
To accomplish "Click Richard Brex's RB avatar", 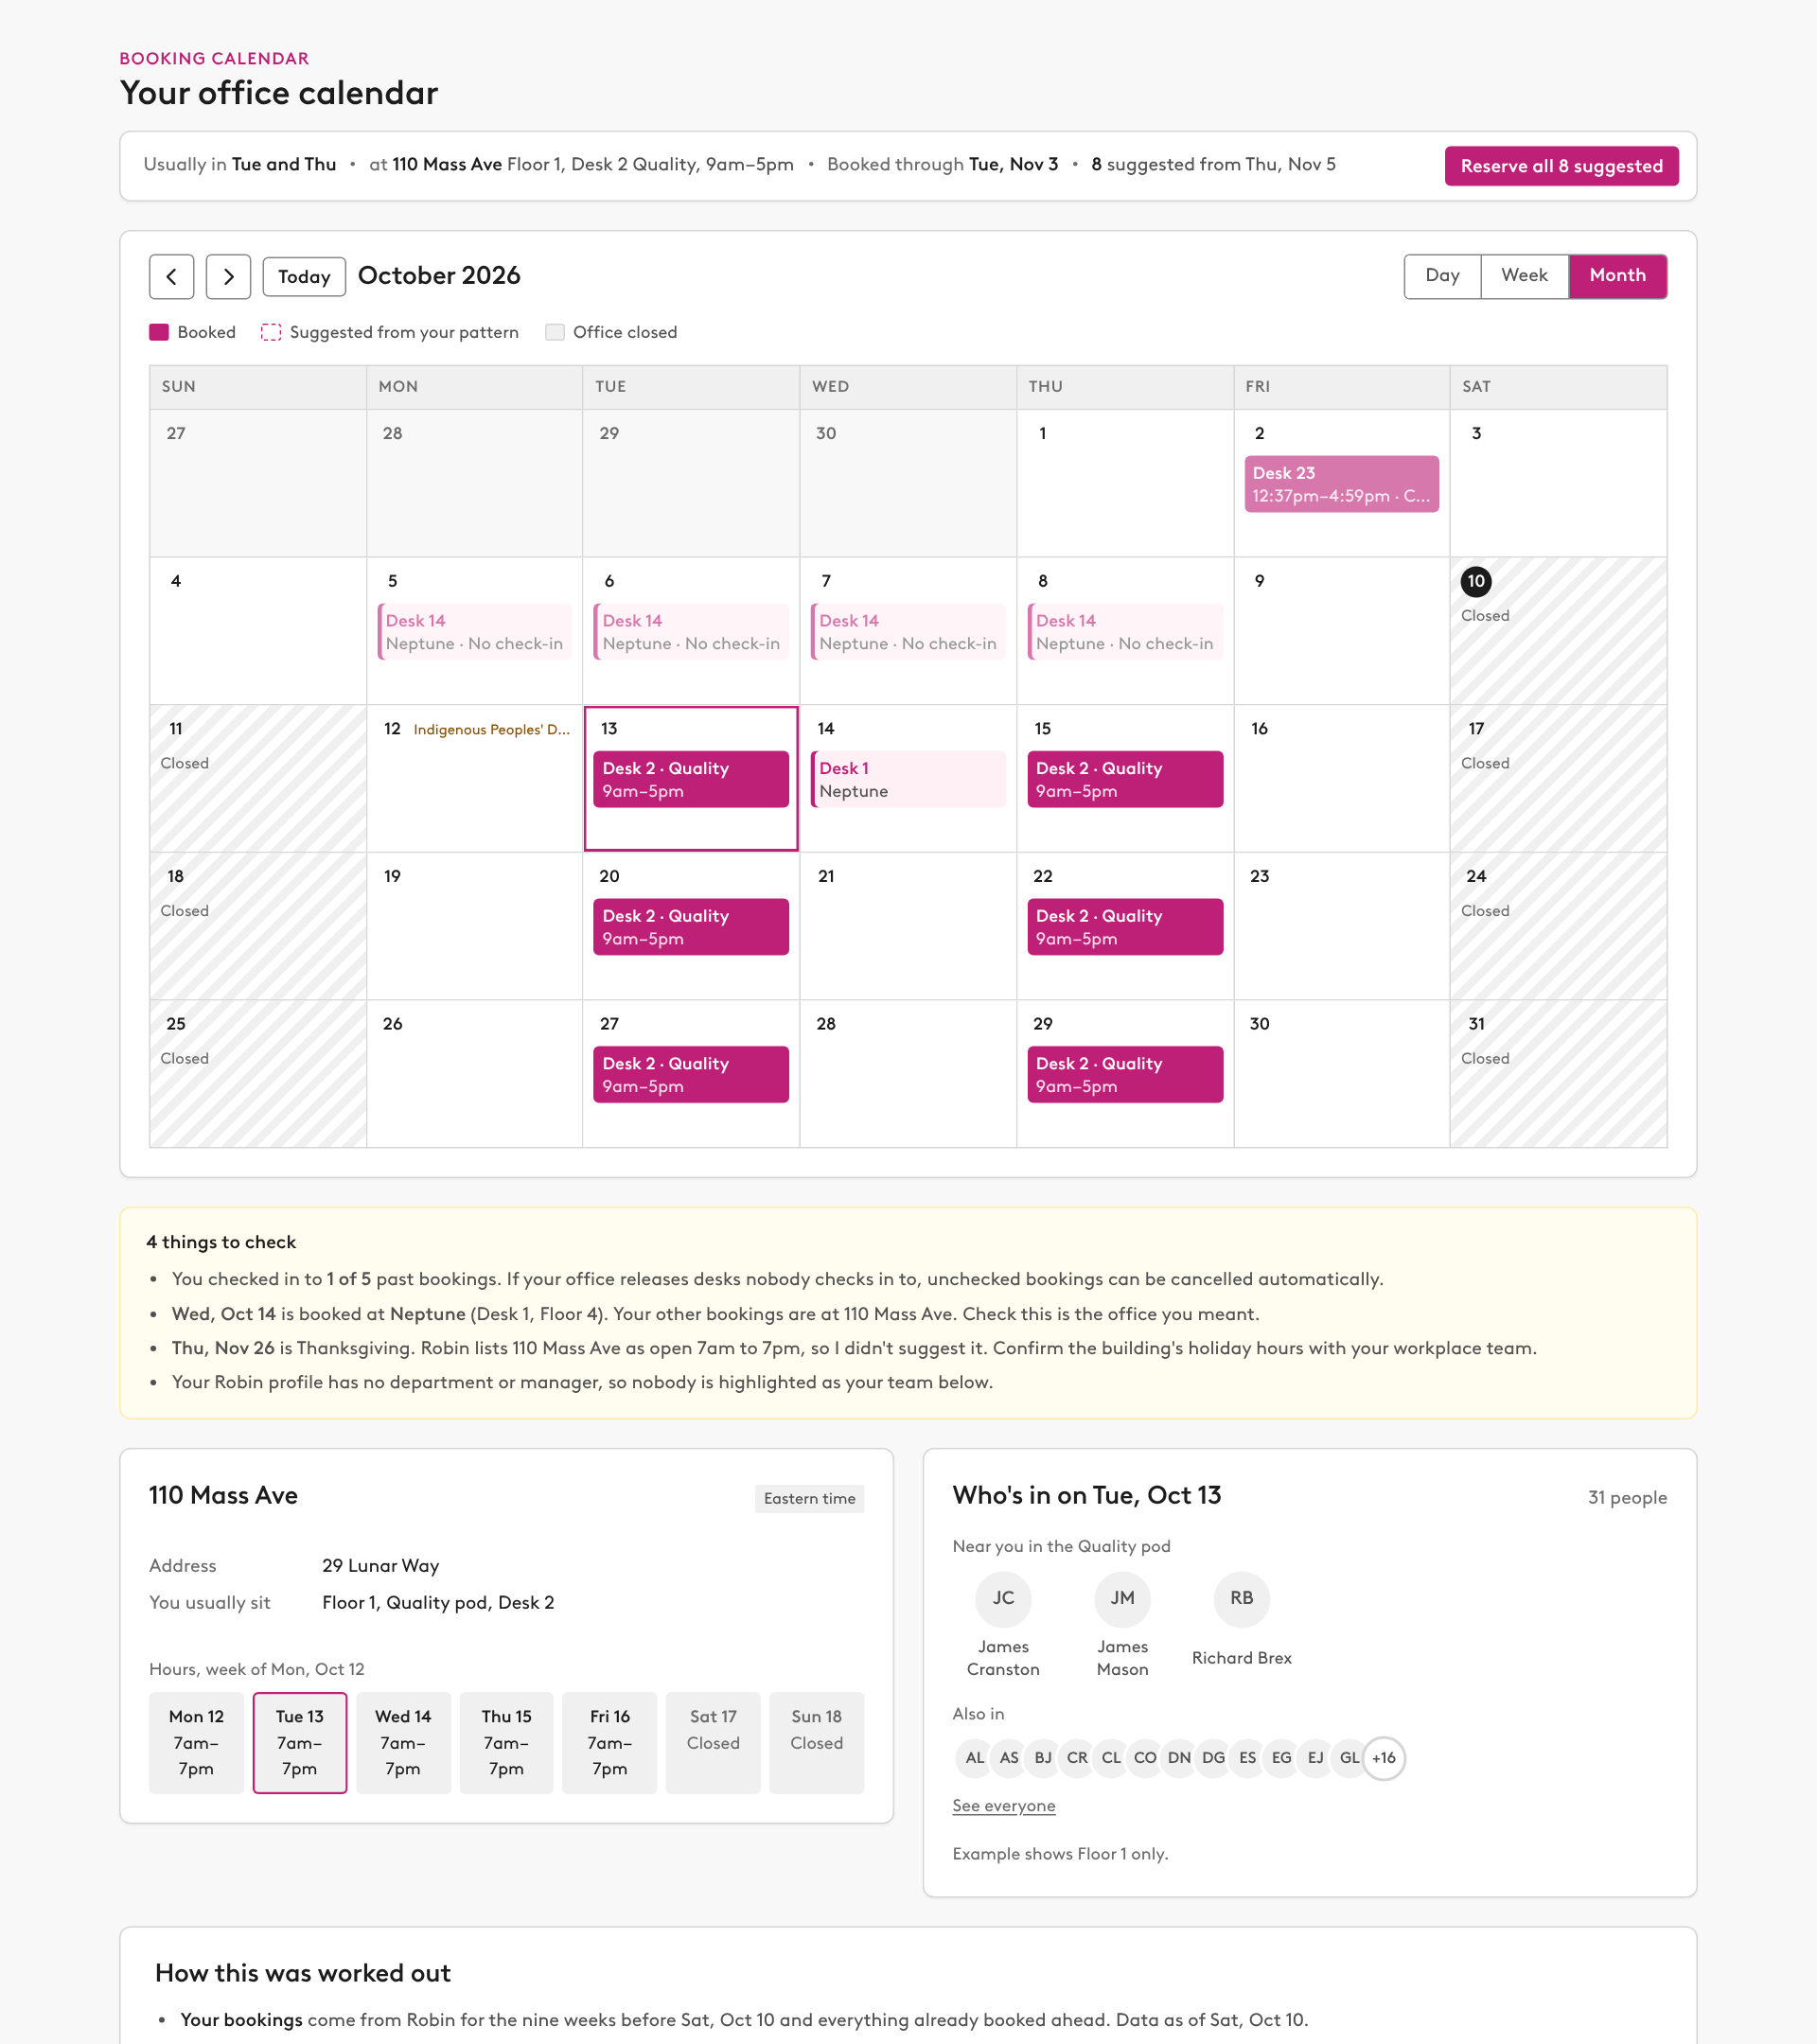I will (x=1241, y=1598).
